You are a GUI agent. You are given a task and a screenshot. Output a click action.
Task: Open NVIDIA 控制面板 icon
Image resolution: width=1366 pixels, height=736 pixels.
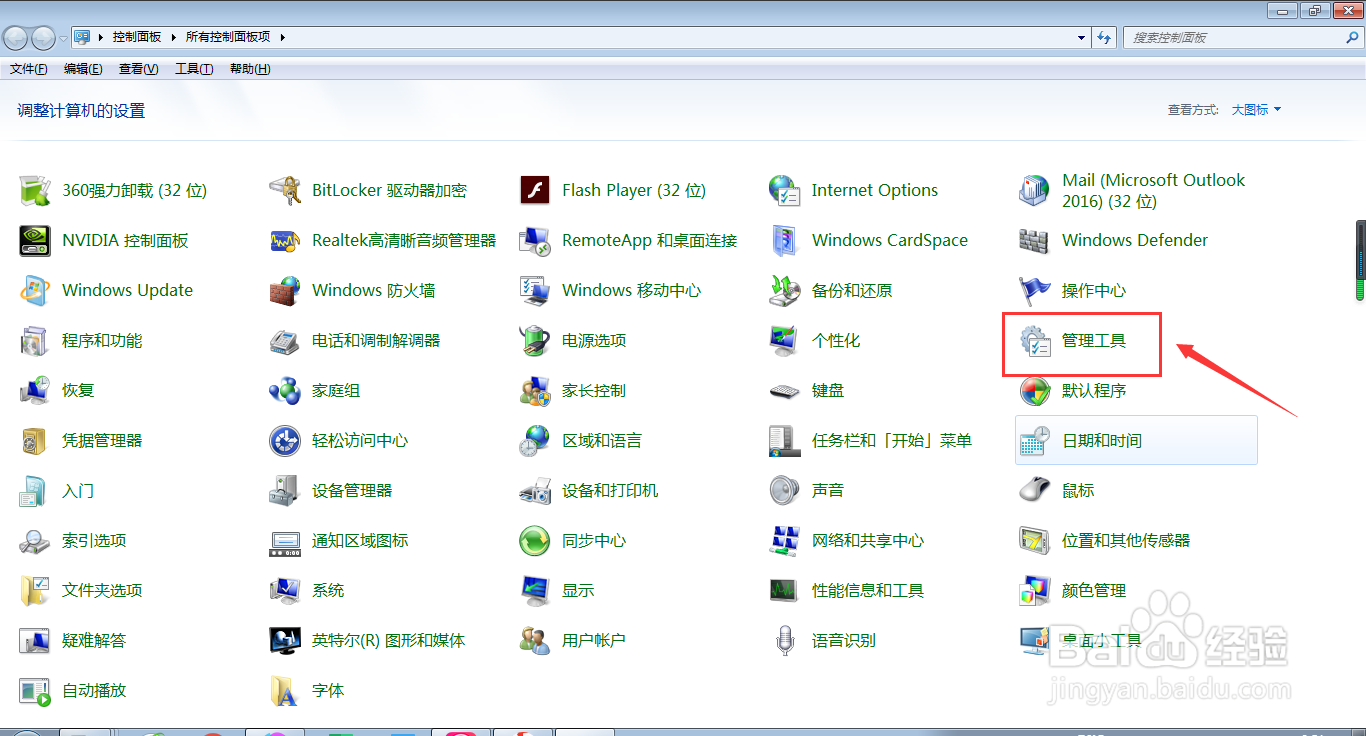35,240
